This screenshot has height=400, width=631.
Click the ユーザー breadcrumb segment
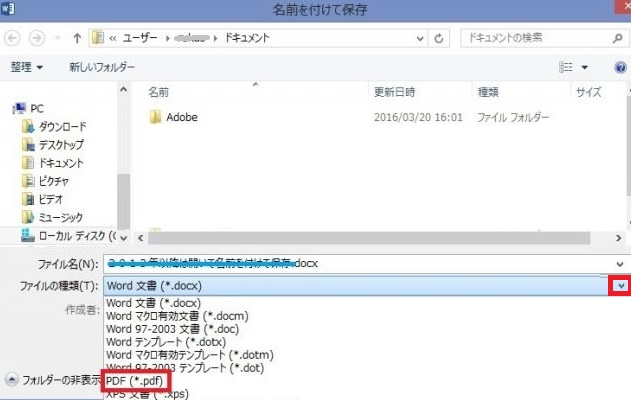(140, 38)
